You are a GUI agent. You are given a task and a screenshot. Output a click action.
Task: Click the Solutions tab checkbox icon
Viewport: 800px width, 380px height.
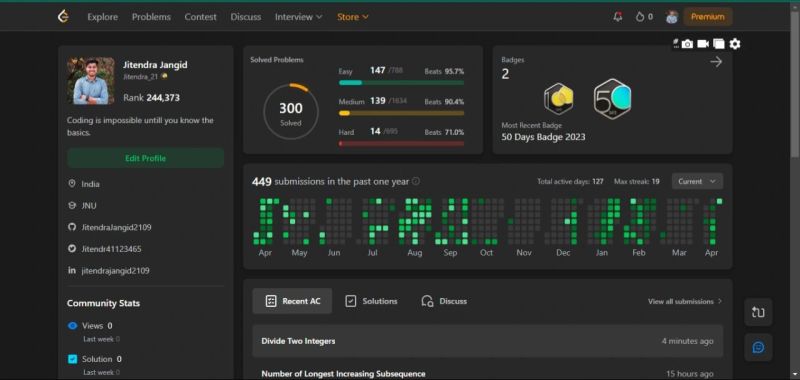351,301
